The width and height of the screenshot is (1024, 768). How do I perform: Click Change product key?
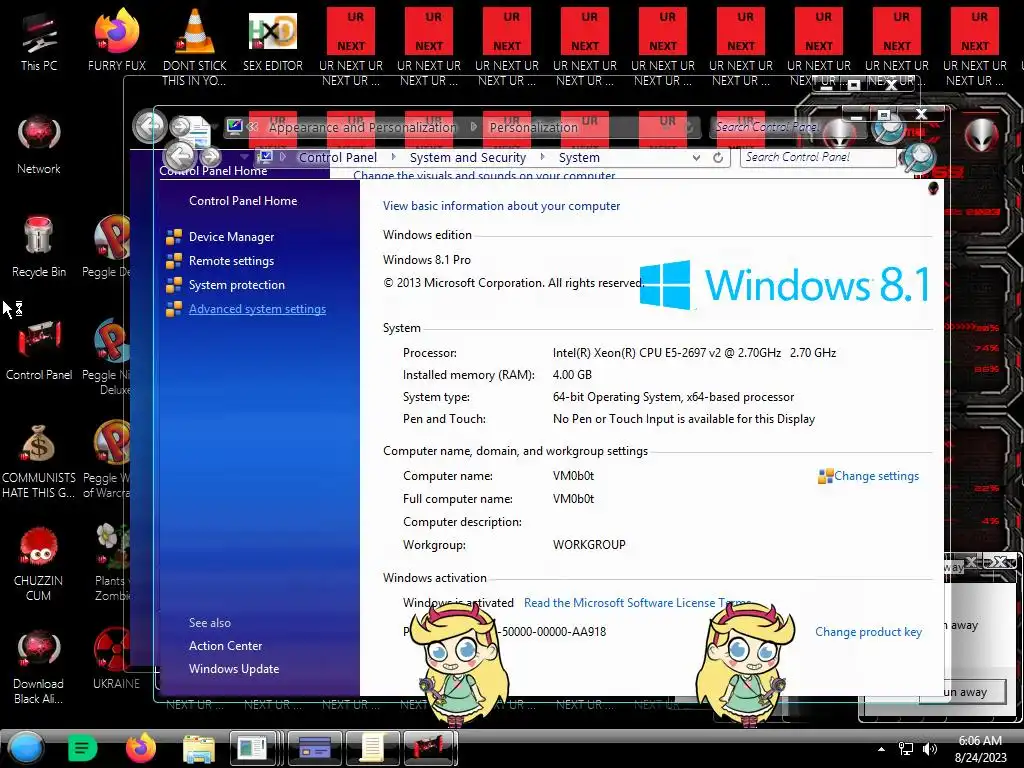(868, 632)
